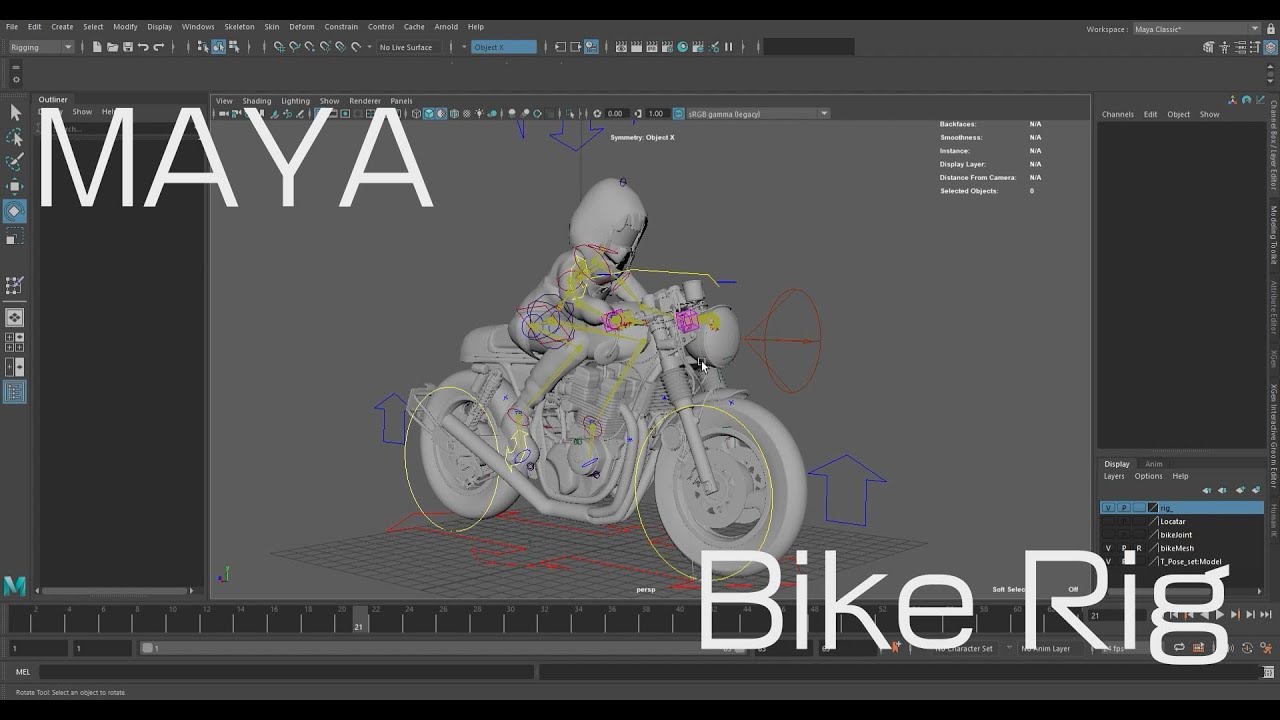Viewport: 1280px width, 720px height.
Task: Select the arrow Select tool
Action: 15,113
